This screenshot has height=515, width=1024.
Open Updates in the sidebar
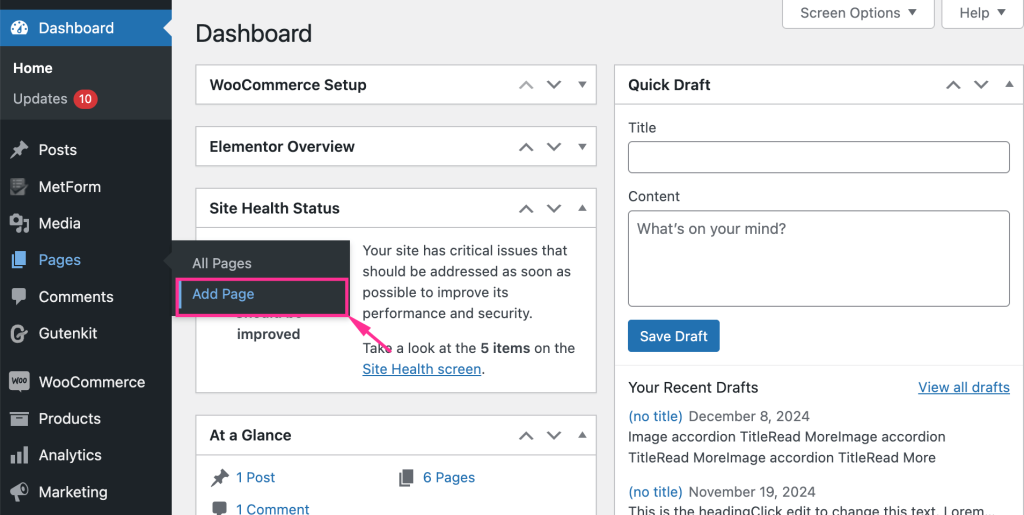tap(40, 99)
